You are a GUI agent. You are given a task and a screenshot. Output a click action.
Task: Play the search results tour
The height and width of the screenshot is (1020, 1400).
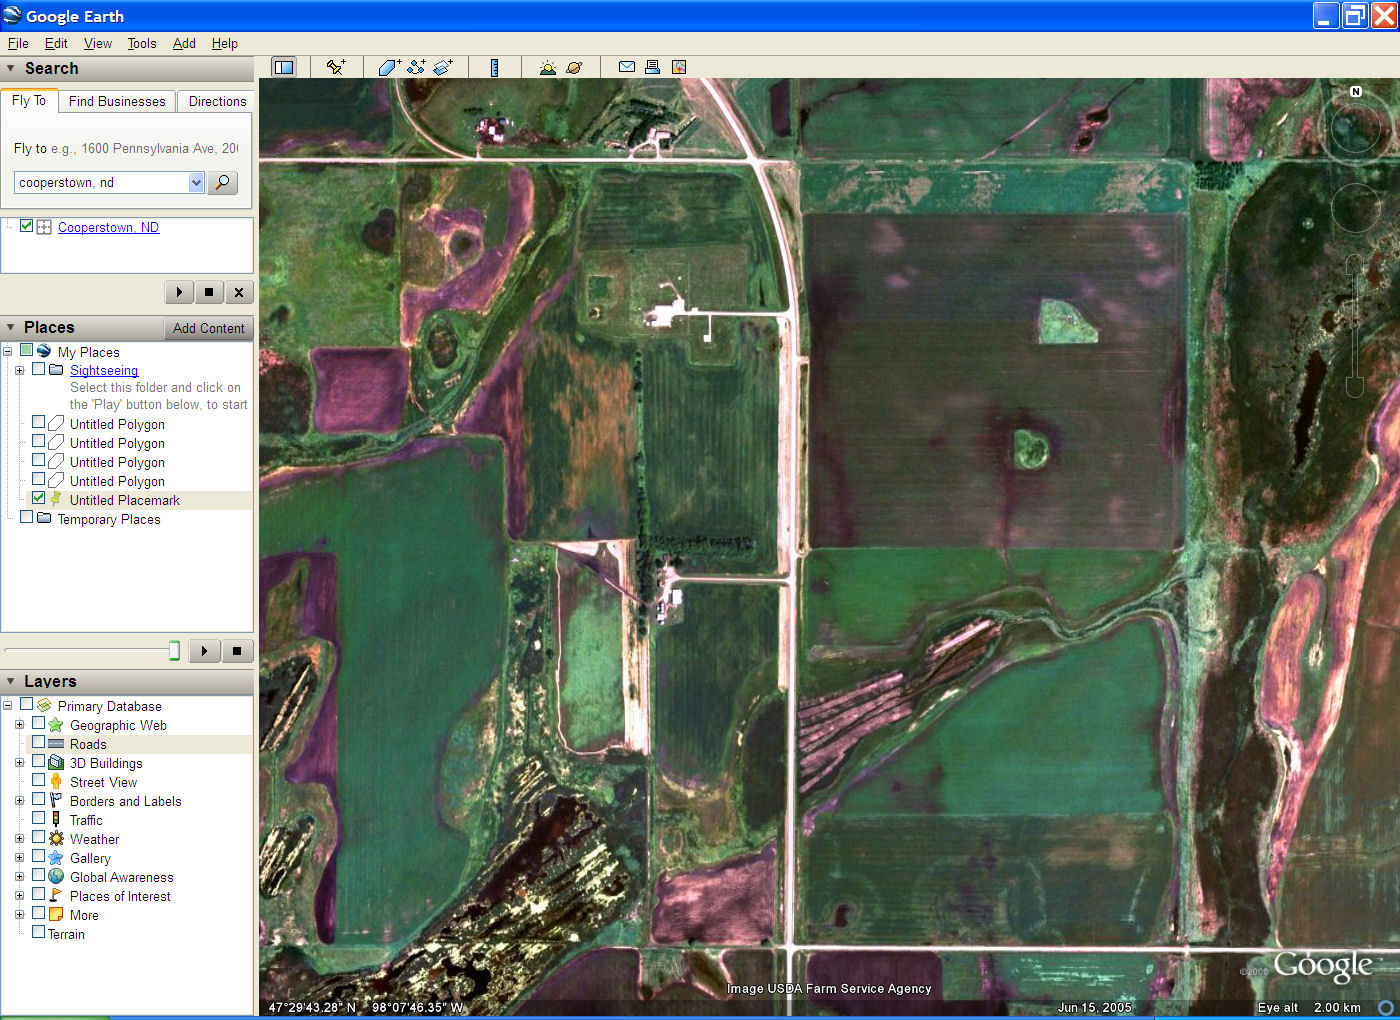tap(179, 292)
